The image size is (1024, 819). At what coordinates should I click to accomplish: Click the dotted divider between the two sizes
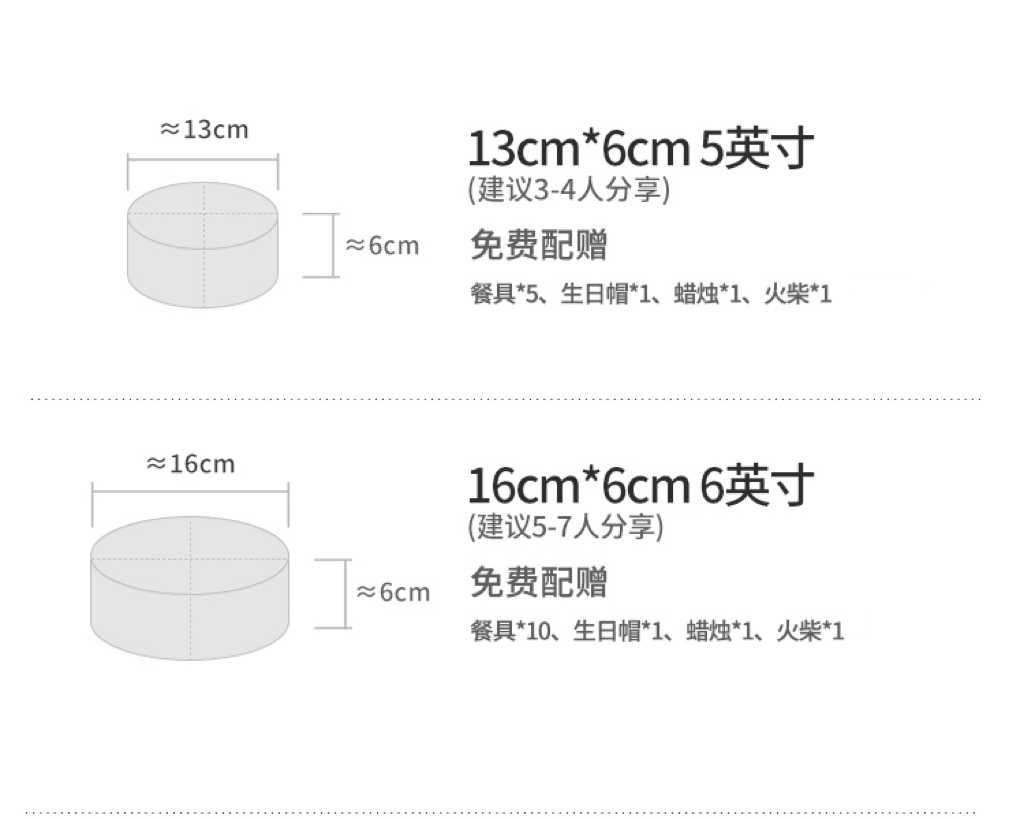click(x=506, y=398)
